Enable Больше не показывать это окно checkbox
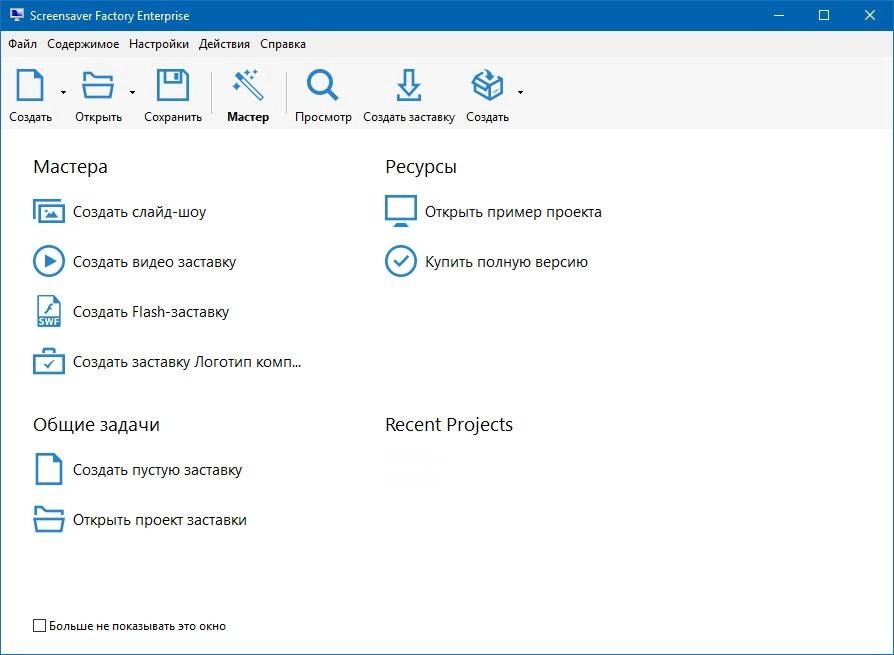This screenshot has height=655, width=894. coord(39,625)
